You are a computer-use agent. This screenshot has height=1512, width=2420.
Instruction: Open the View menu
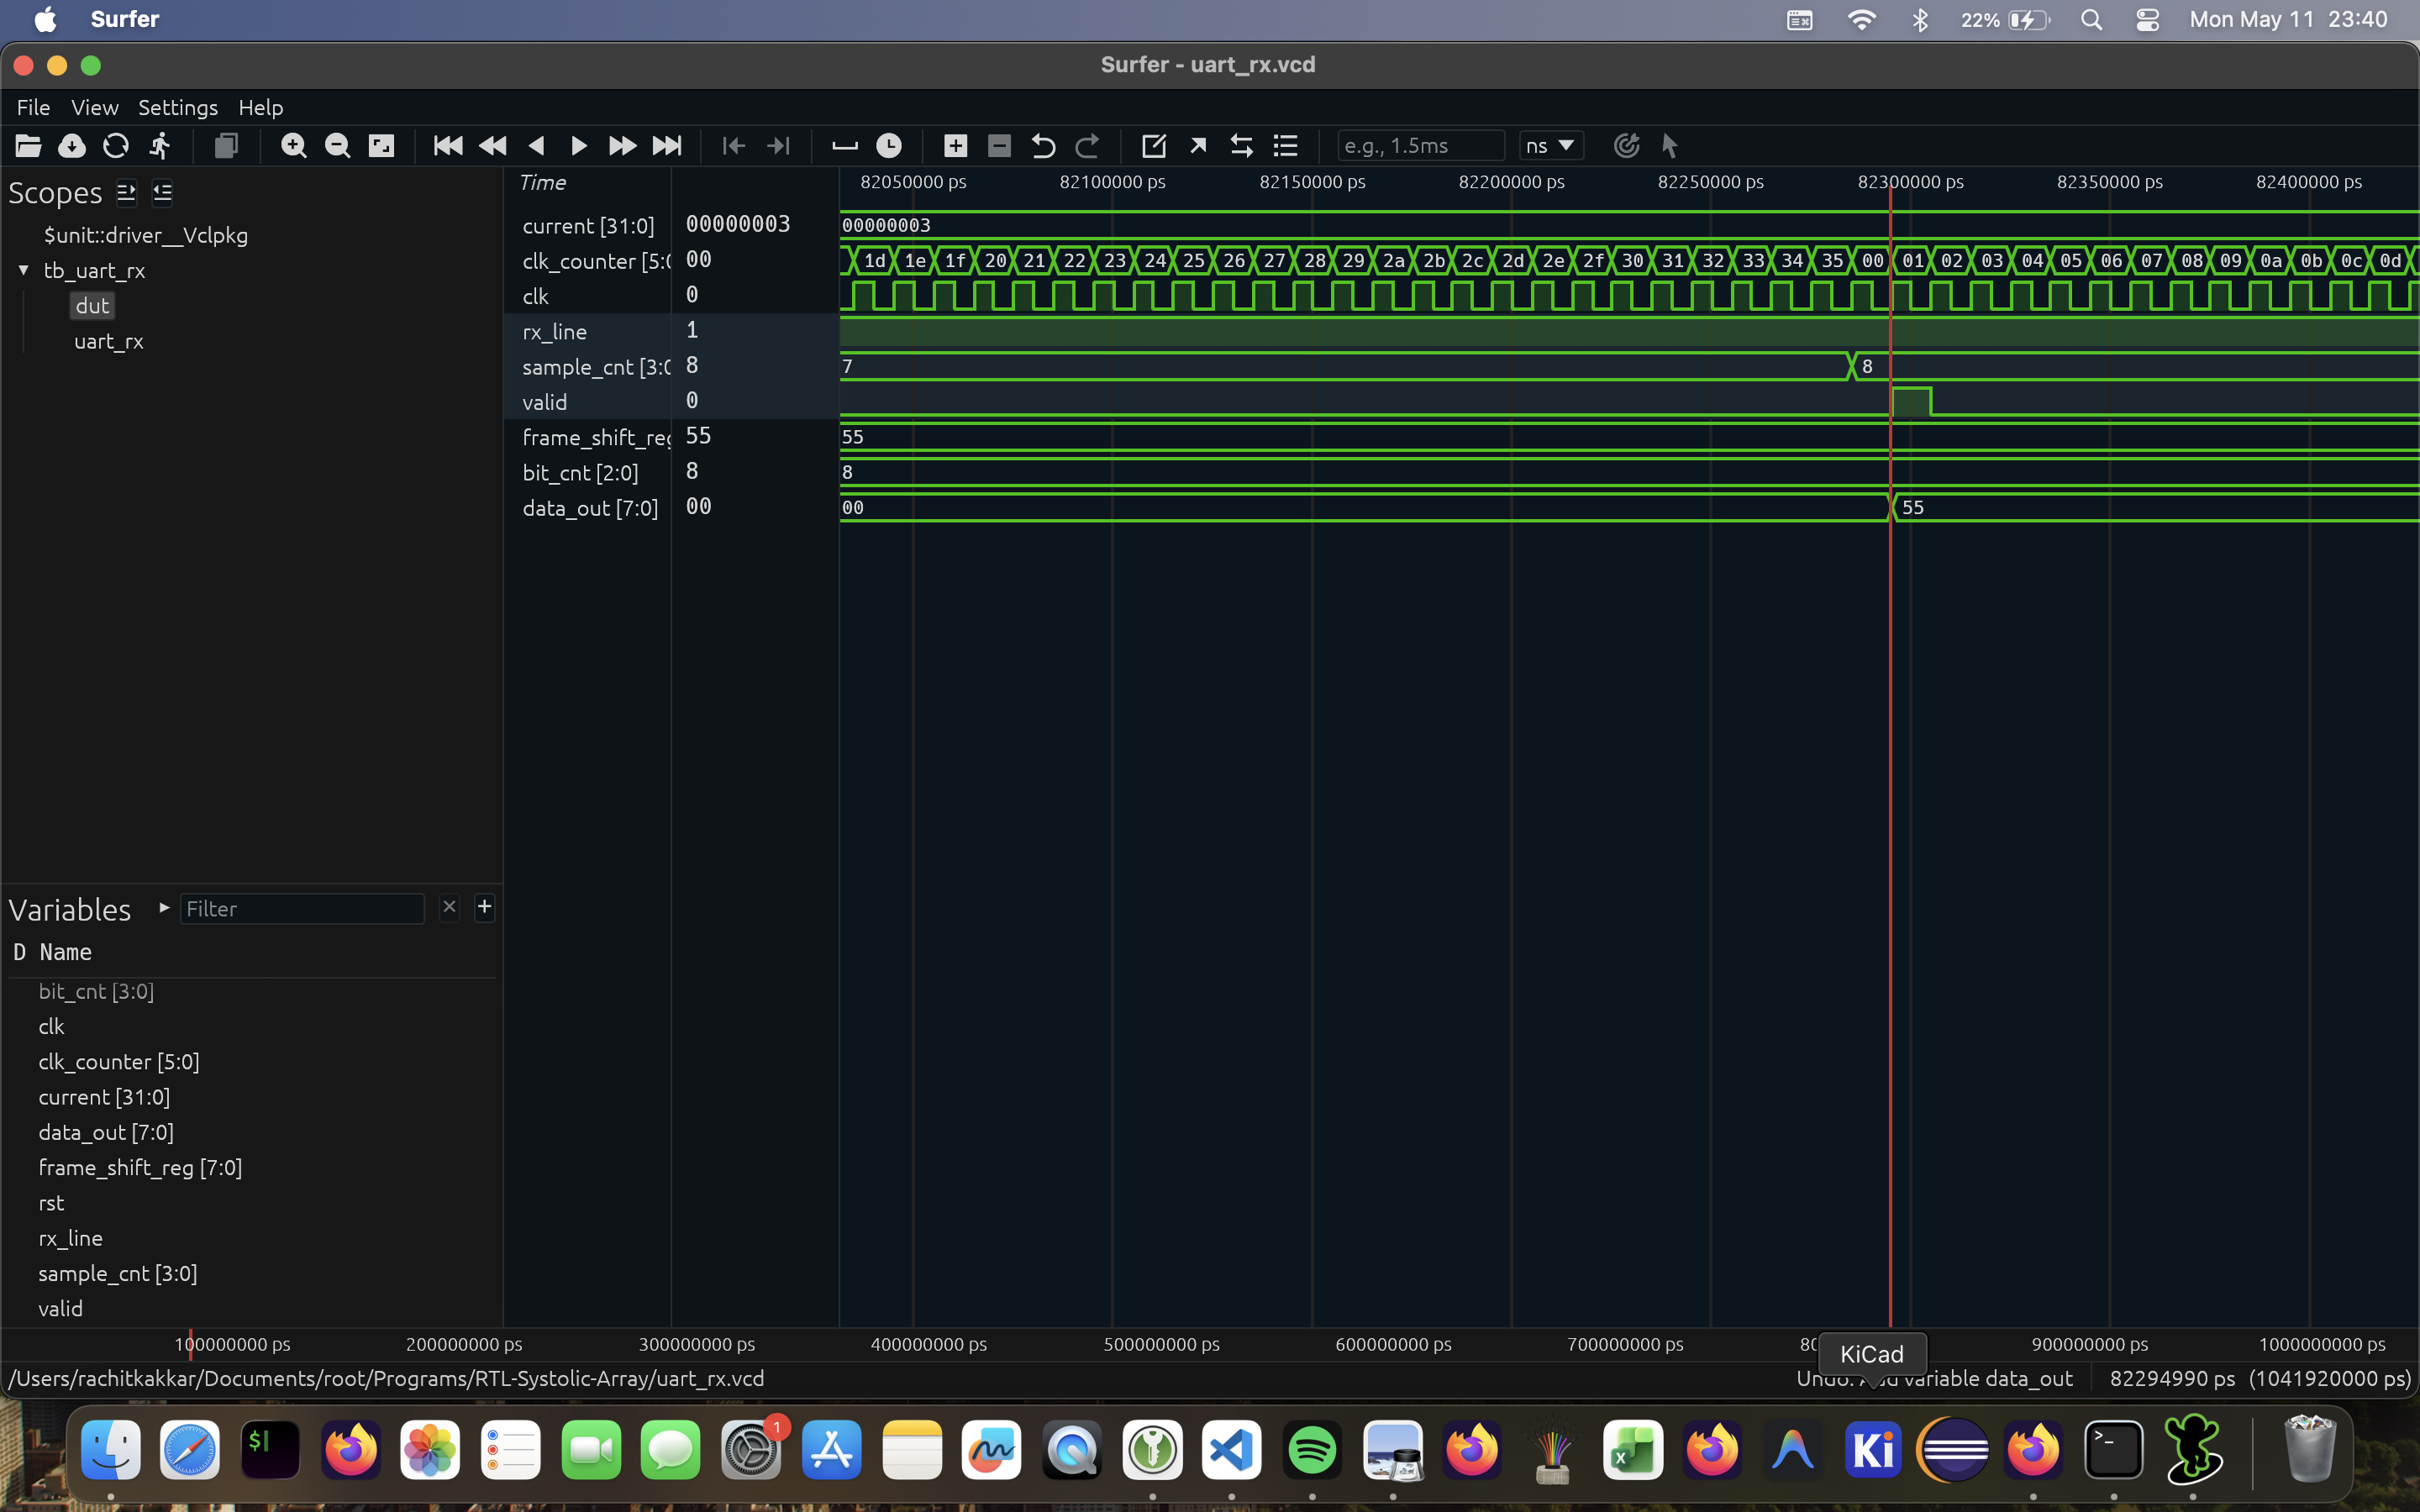[x=95, y=107]
